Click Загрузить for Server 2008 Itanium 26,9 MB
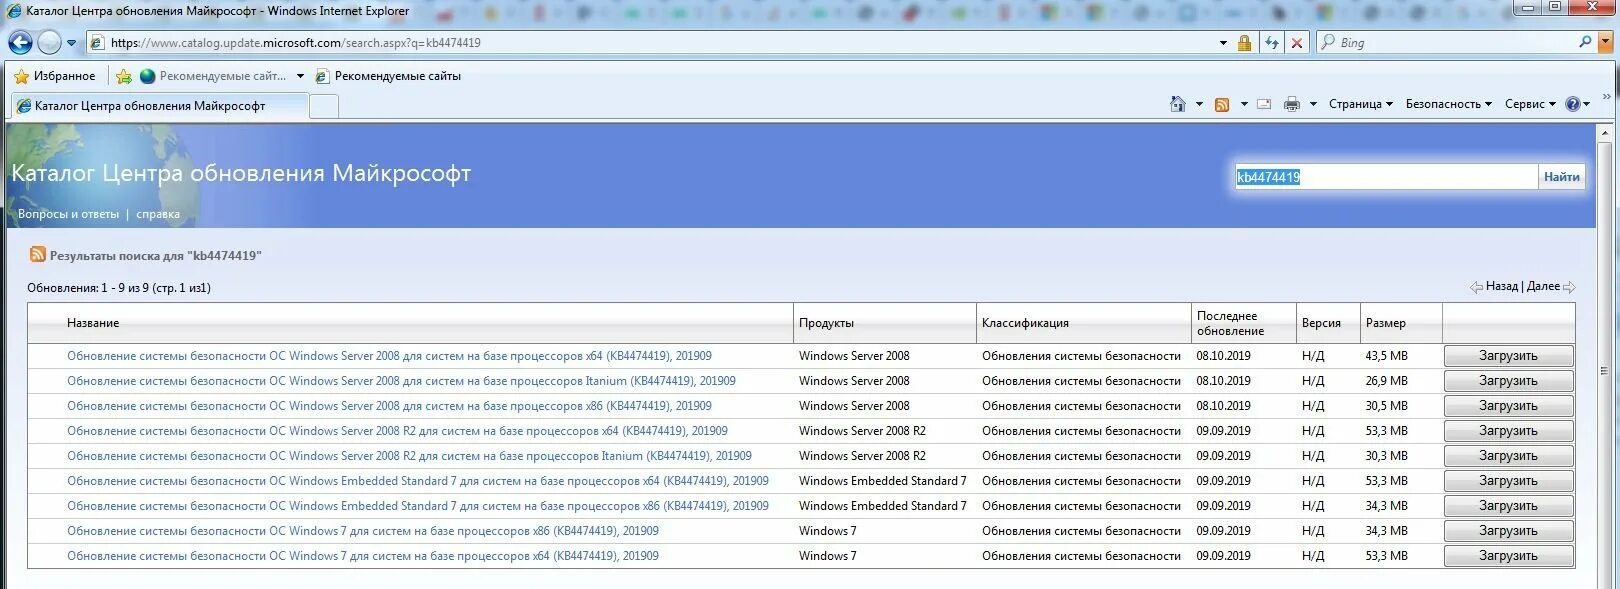The width and height of the screenshot is (1620, 589). pos(1508,381)
